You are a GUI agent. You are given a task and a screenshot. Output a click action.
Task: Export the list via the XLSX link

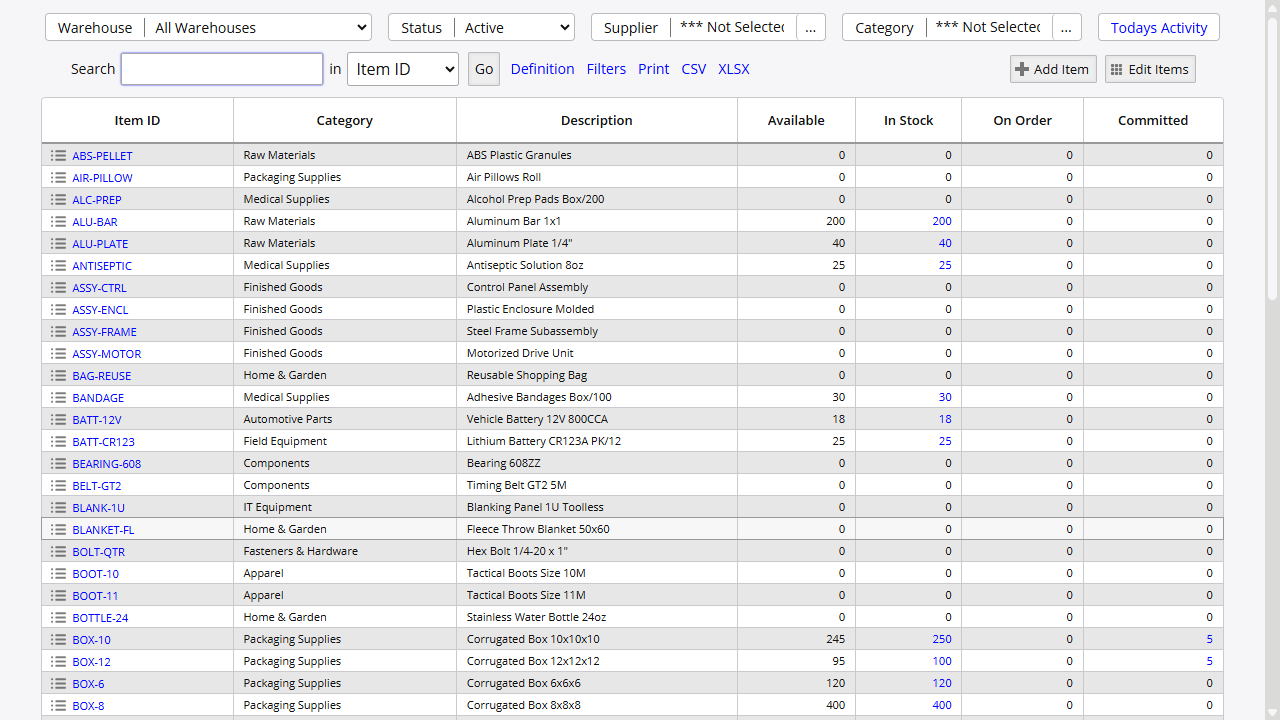(733, 70)
